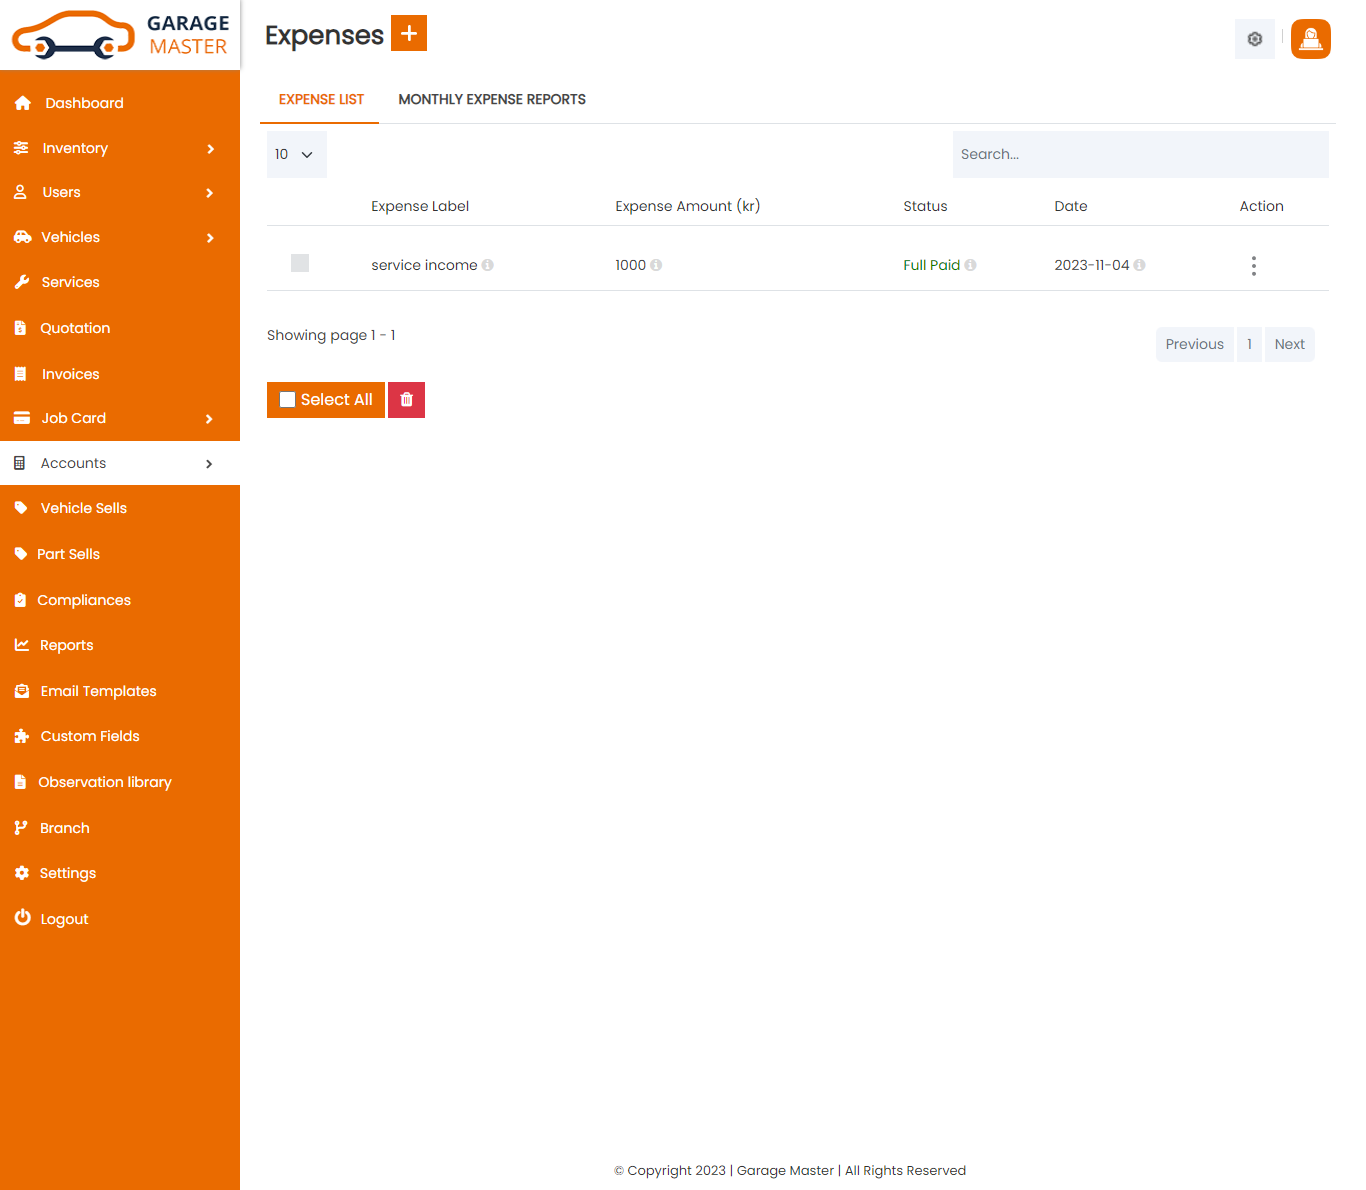The height and width of the screenshot is (1190, 1366).
Task: Click the user profile avatar icon
Action: pyautogui.click(x=1310, y=39)
